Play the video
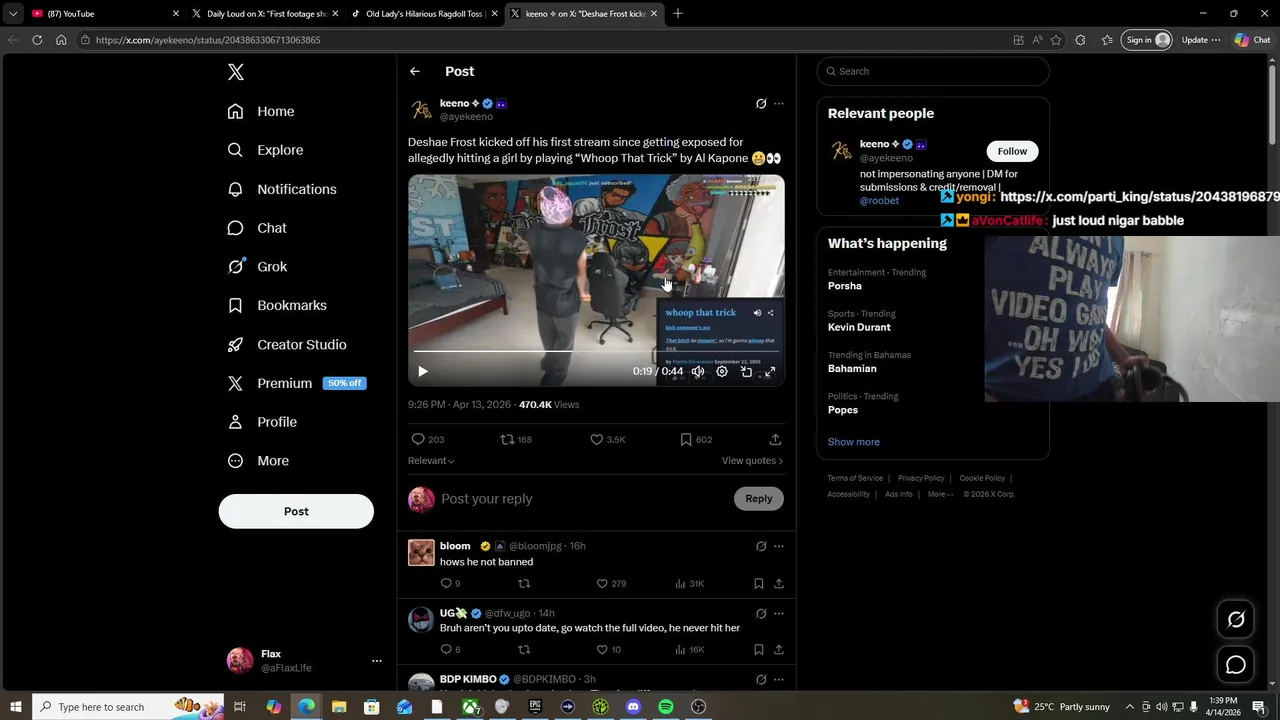Viewport: 1280px width, 720px height. point(423,371)
